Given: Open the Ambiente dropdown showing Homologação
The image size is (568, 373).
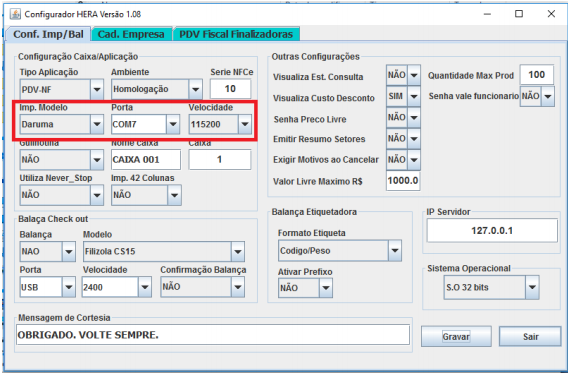Looking at the screenshot, I should [x=156, y=89].
